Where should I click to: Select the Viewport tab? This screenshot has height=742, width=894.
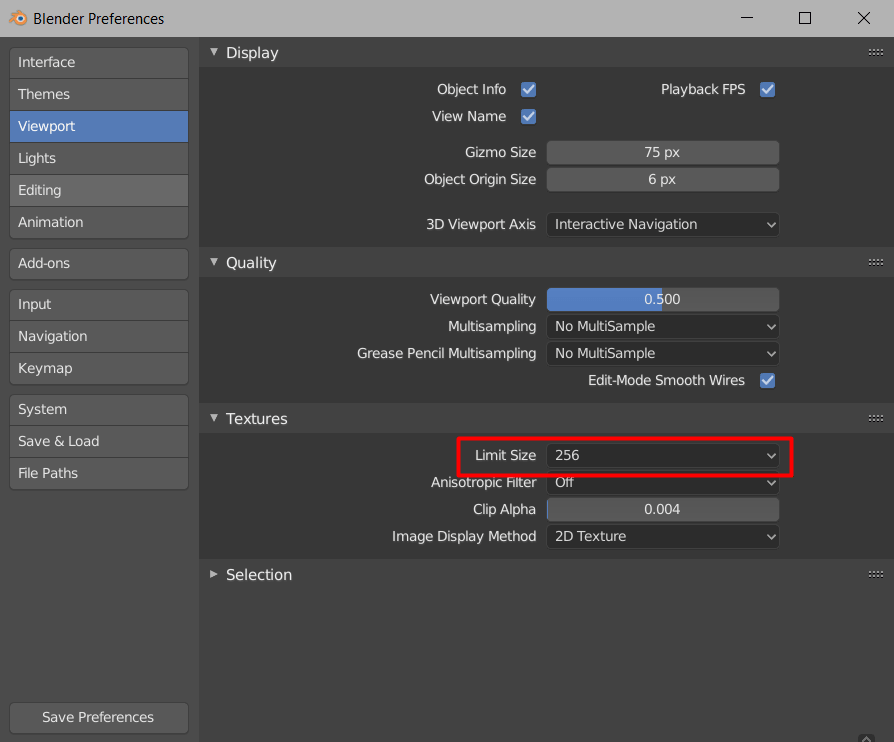pyautogui.click(x=99, y=126)
